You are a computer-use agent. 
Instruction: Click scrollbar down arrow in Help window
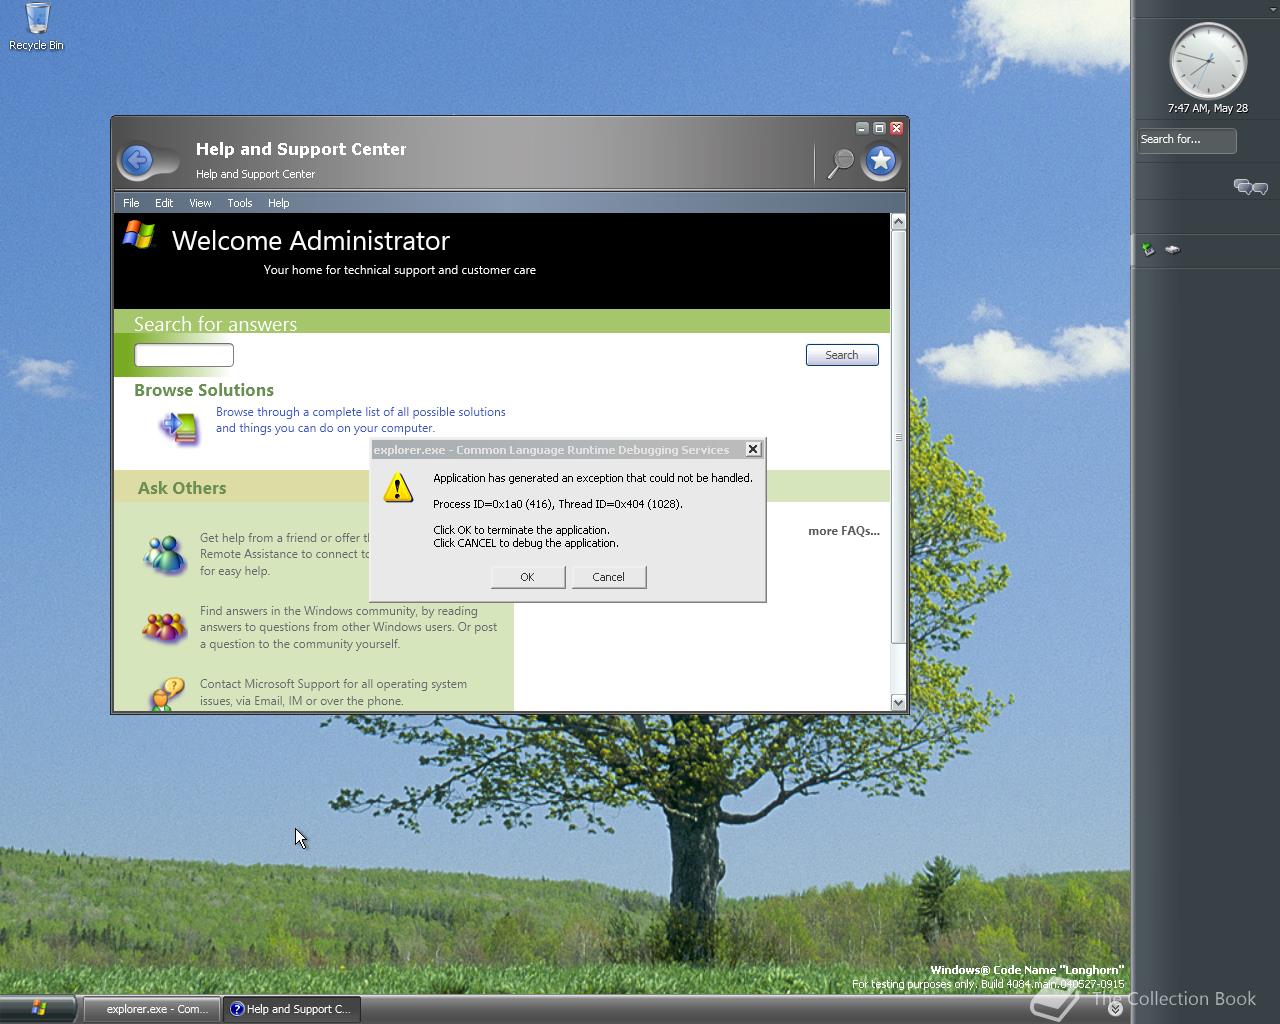tap(898, 702)
